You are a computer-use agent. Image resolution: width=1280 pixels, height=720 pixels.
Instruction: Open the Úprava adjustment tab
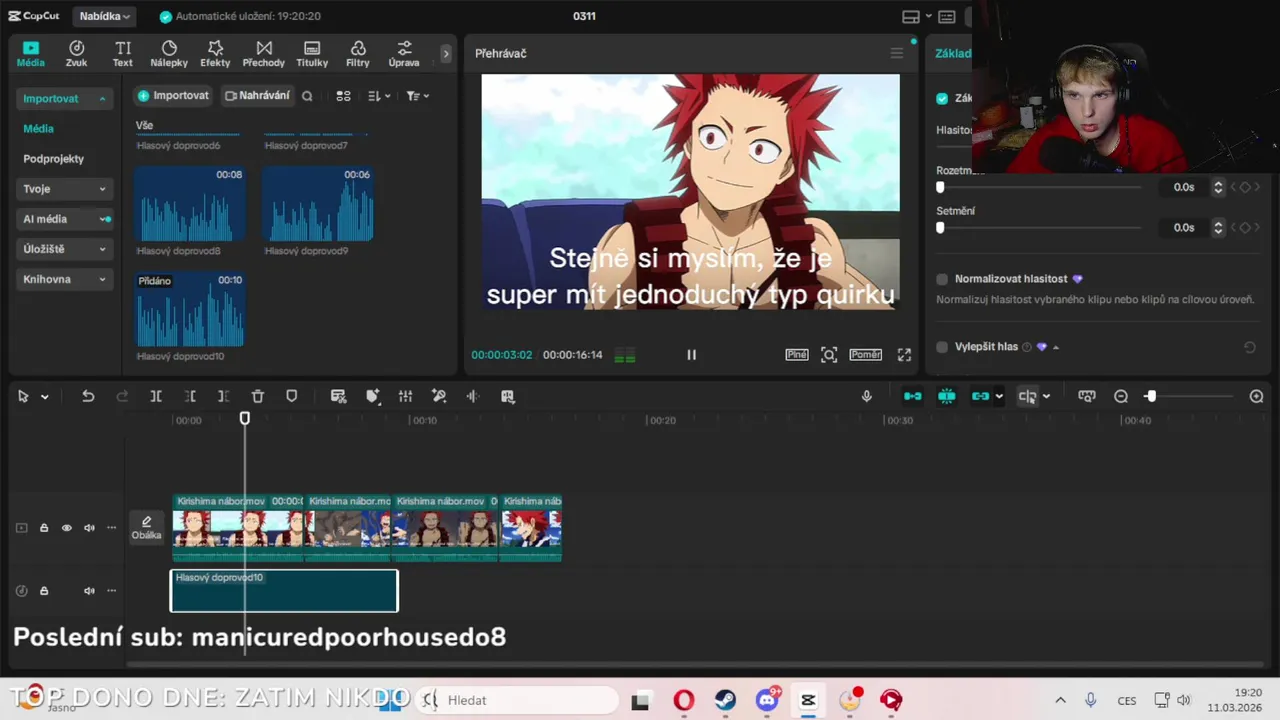(x=404, y=54)
